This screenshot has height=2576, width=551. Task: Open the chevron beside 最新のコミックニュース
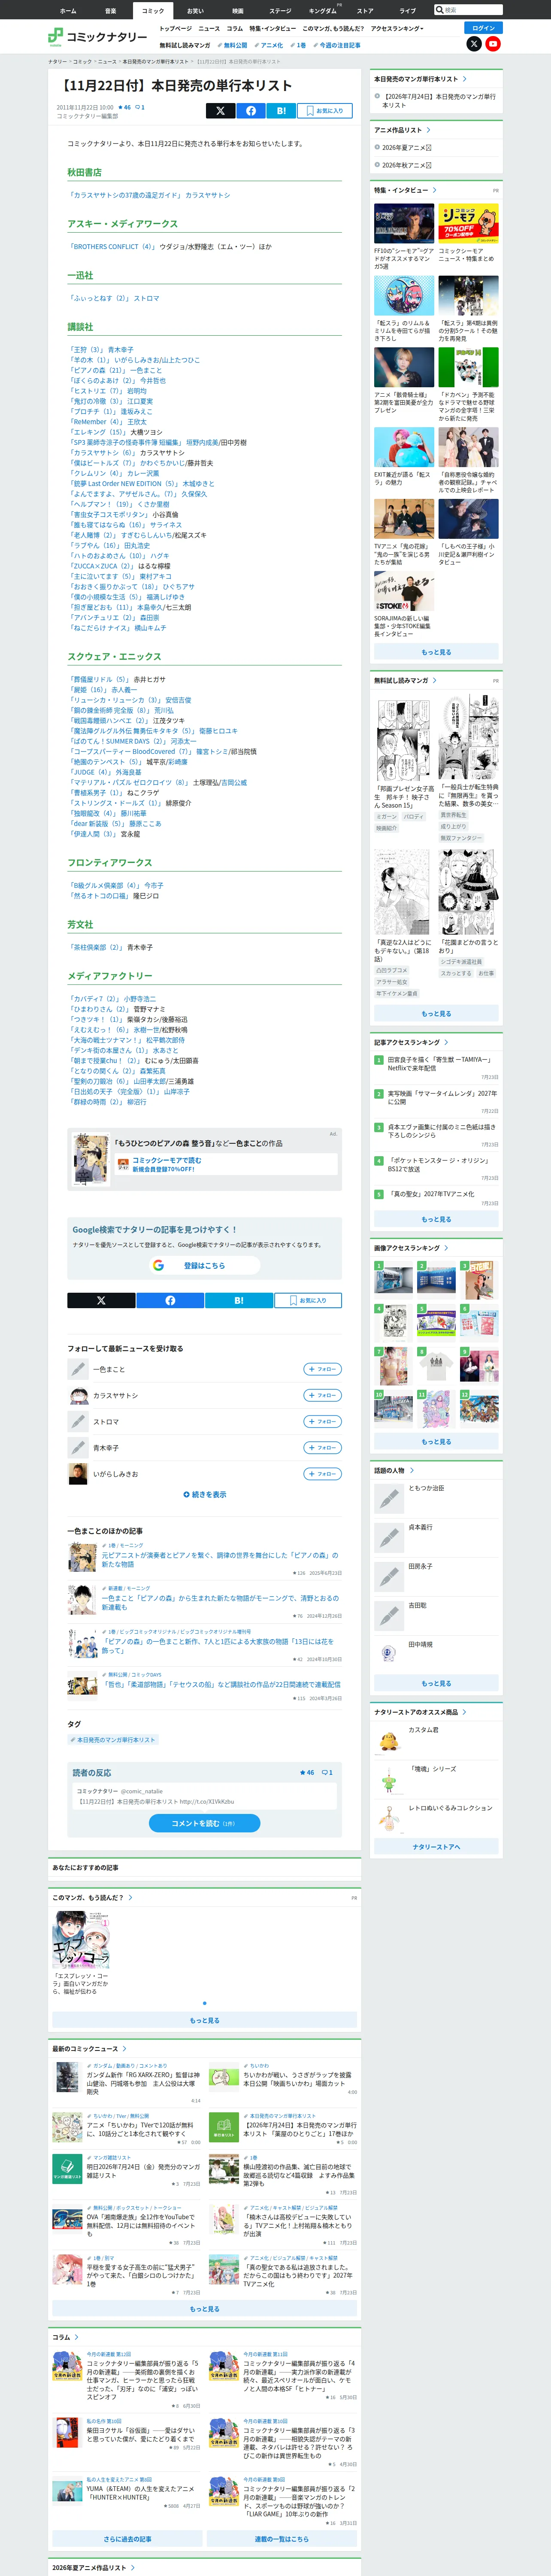[x=124, y=2049]
